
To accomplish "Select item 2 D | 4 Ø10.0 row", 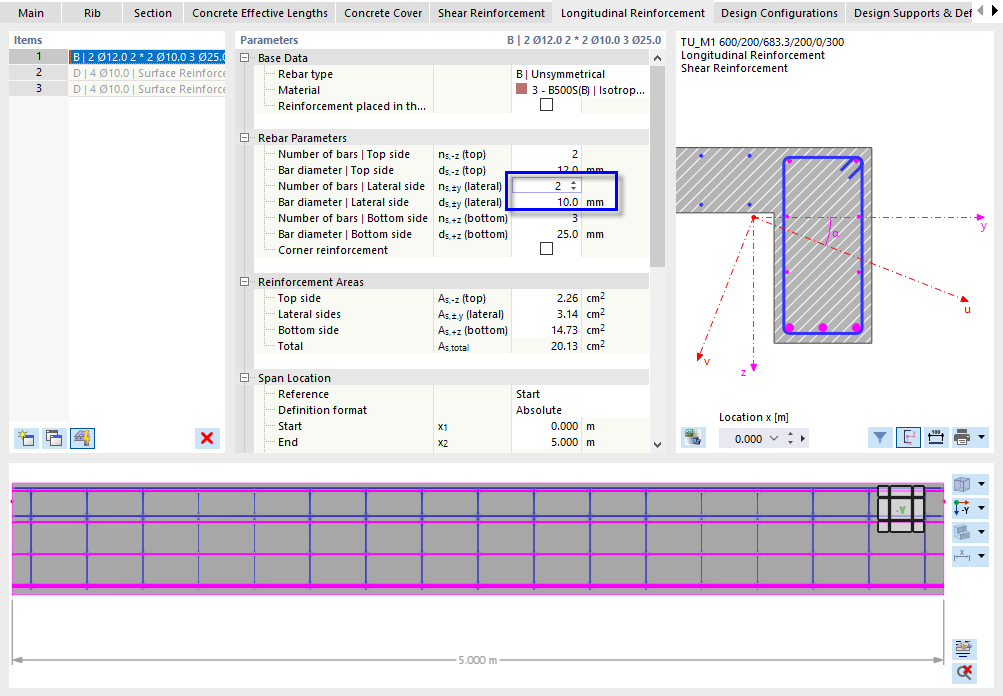I will coord(117,73).
